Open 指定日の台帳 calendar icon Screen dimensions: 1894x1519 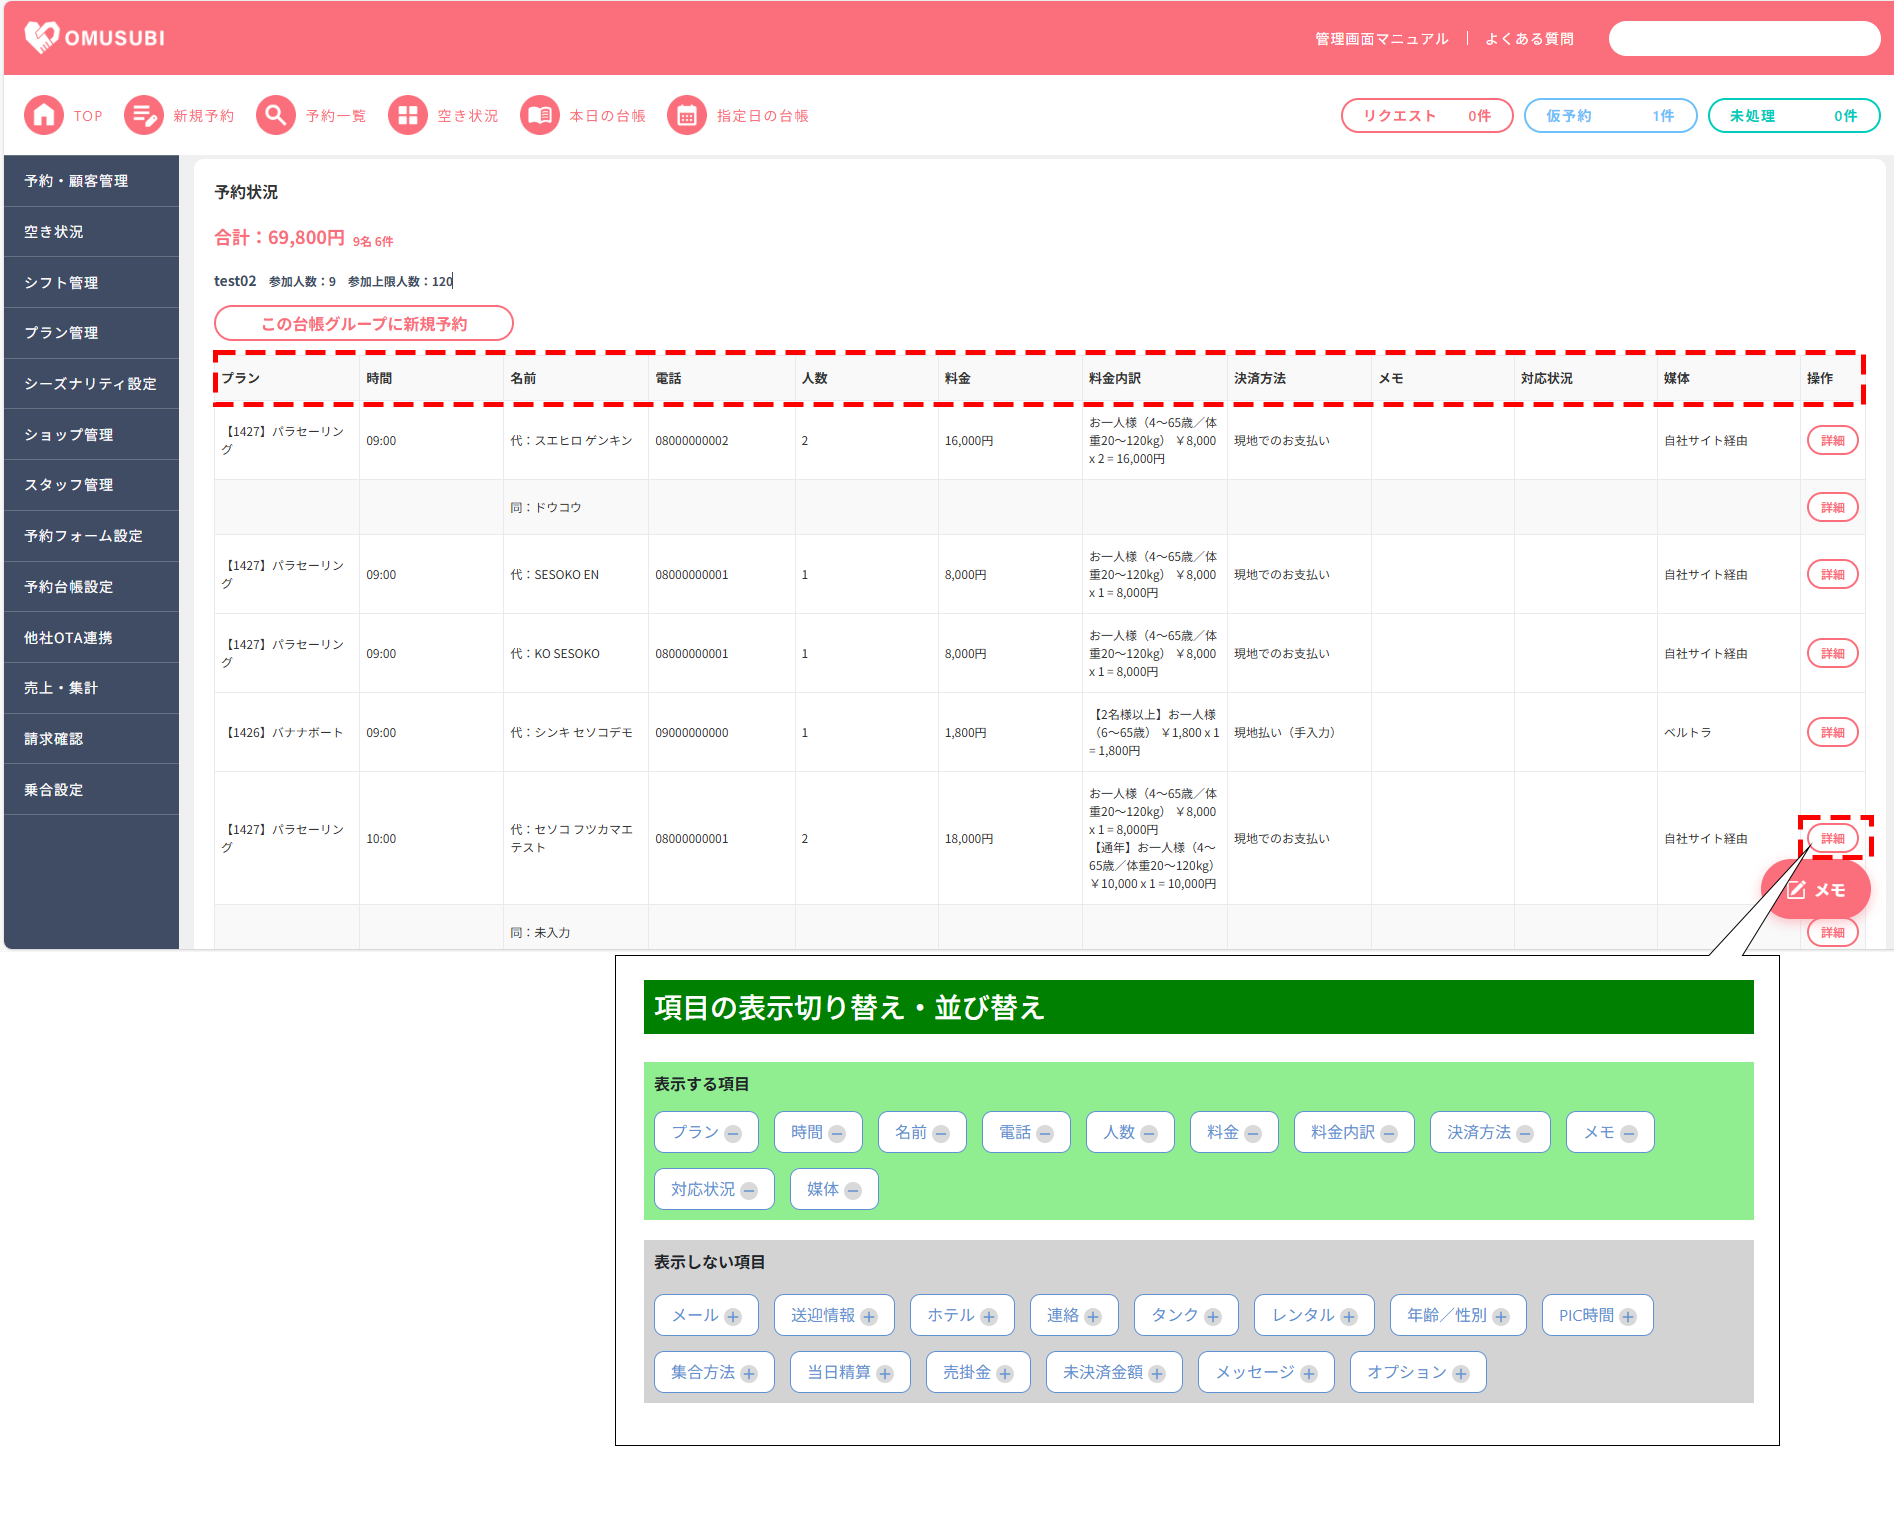[x=686, y=116]
